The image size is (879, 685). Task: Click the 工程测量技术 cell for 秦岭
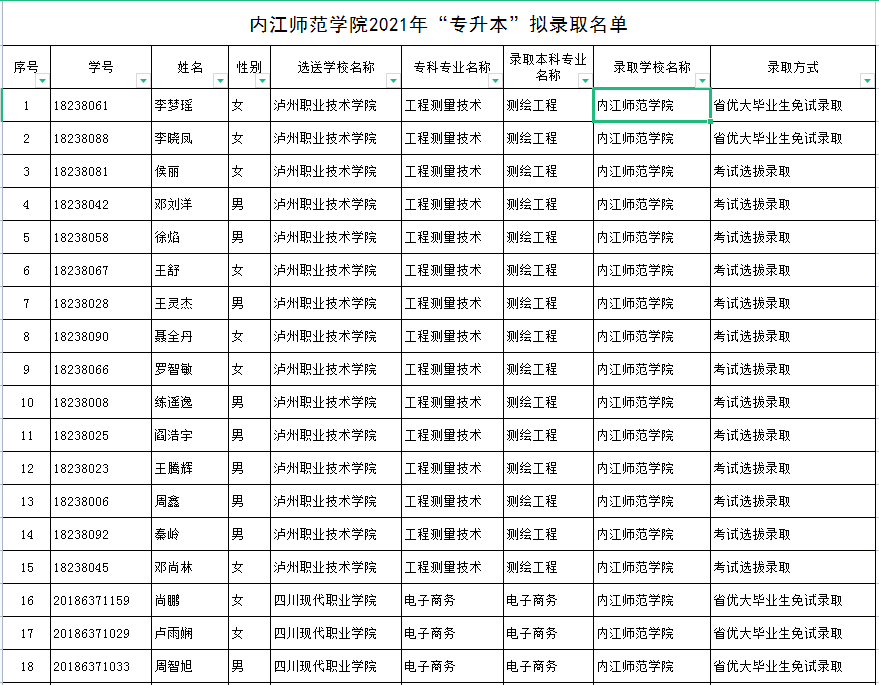[452, 534]
